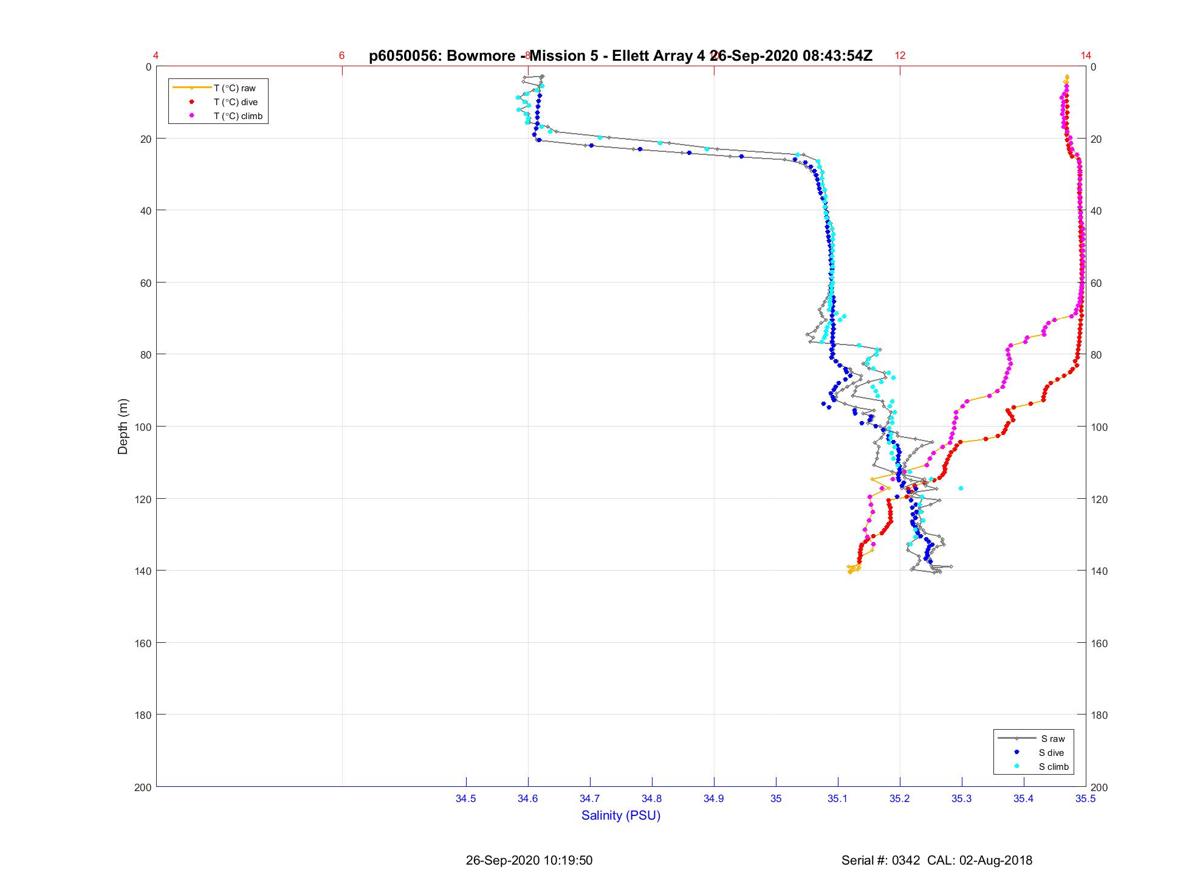Click the salinity tick label 34.7
This screenshot has height=885, width=1200.
pyautogui.click(x=590, y=799)
